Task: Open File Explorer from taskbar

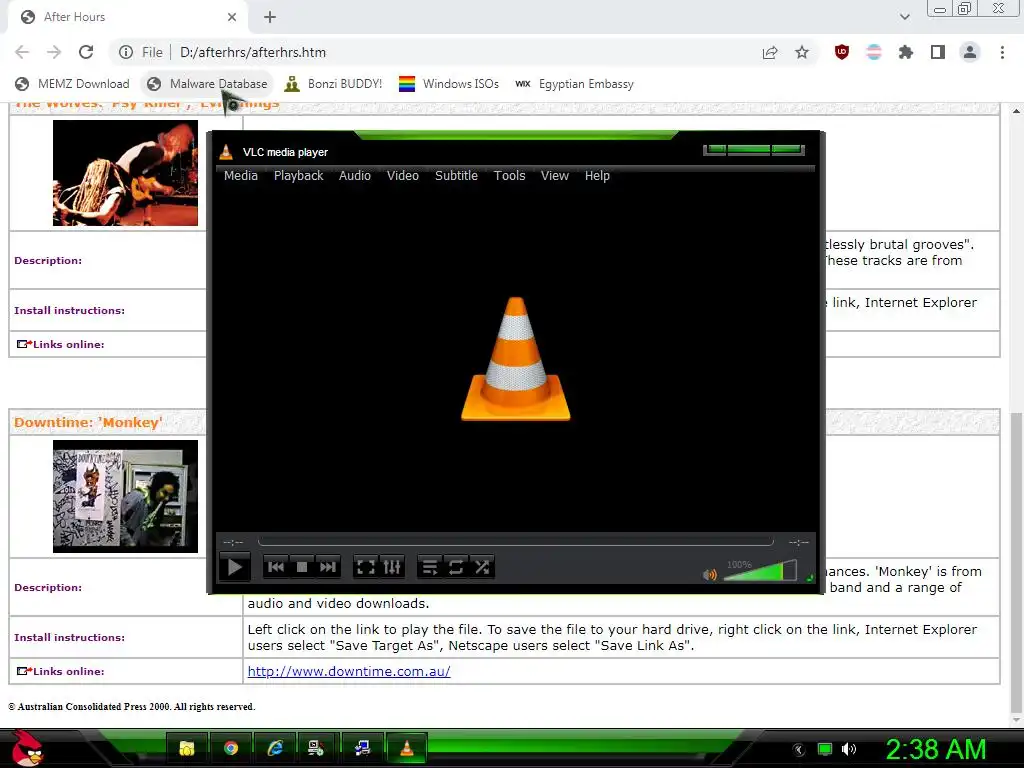Action: point(187,748)
